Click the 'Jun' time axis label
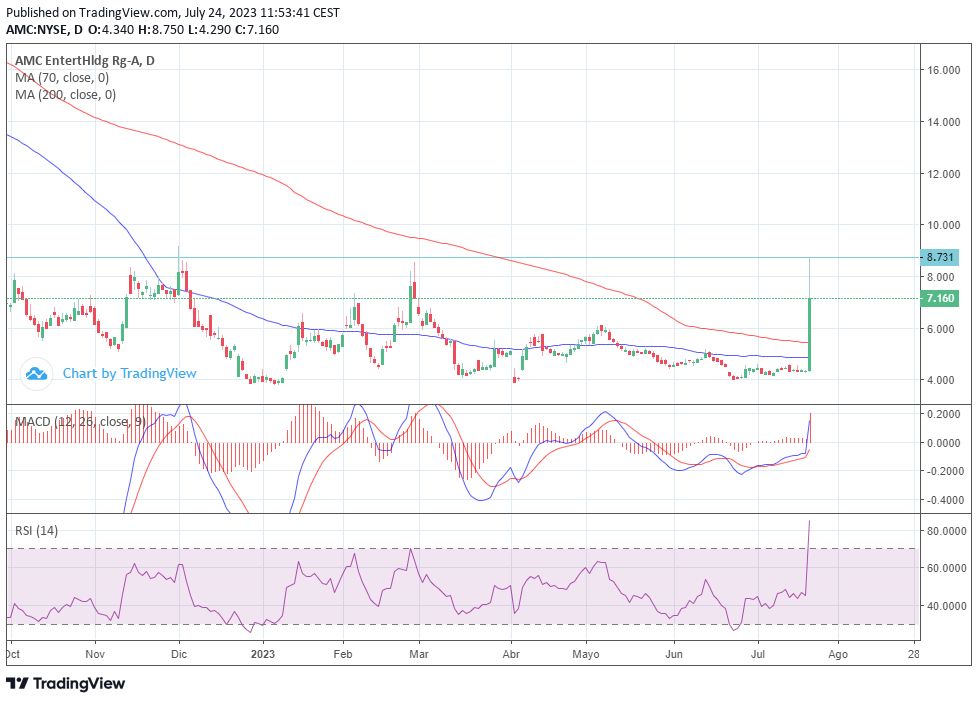Screen dimensions: 978x702 click(674, 654)
